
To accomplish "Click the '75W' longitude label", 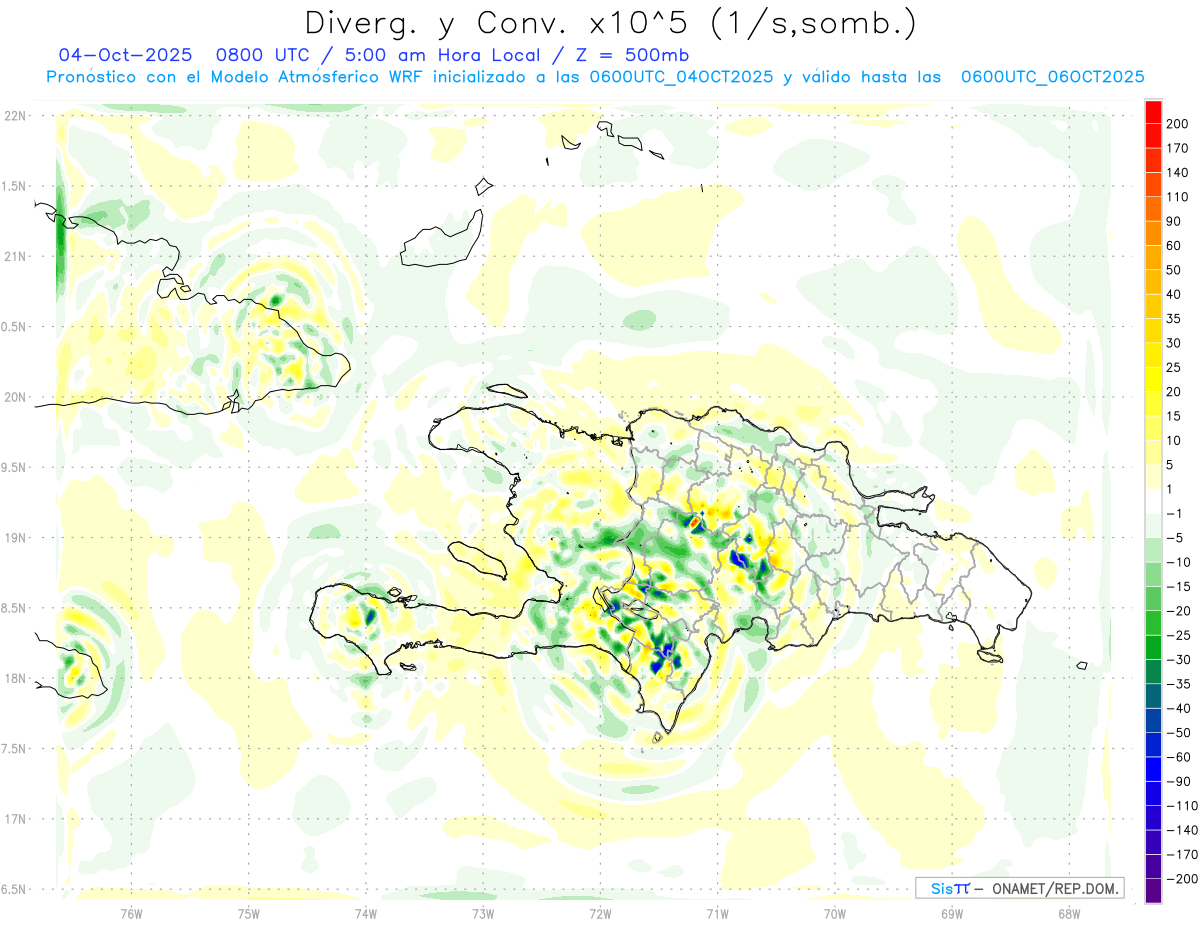I will pyautogui.click(x=248, y=912).
